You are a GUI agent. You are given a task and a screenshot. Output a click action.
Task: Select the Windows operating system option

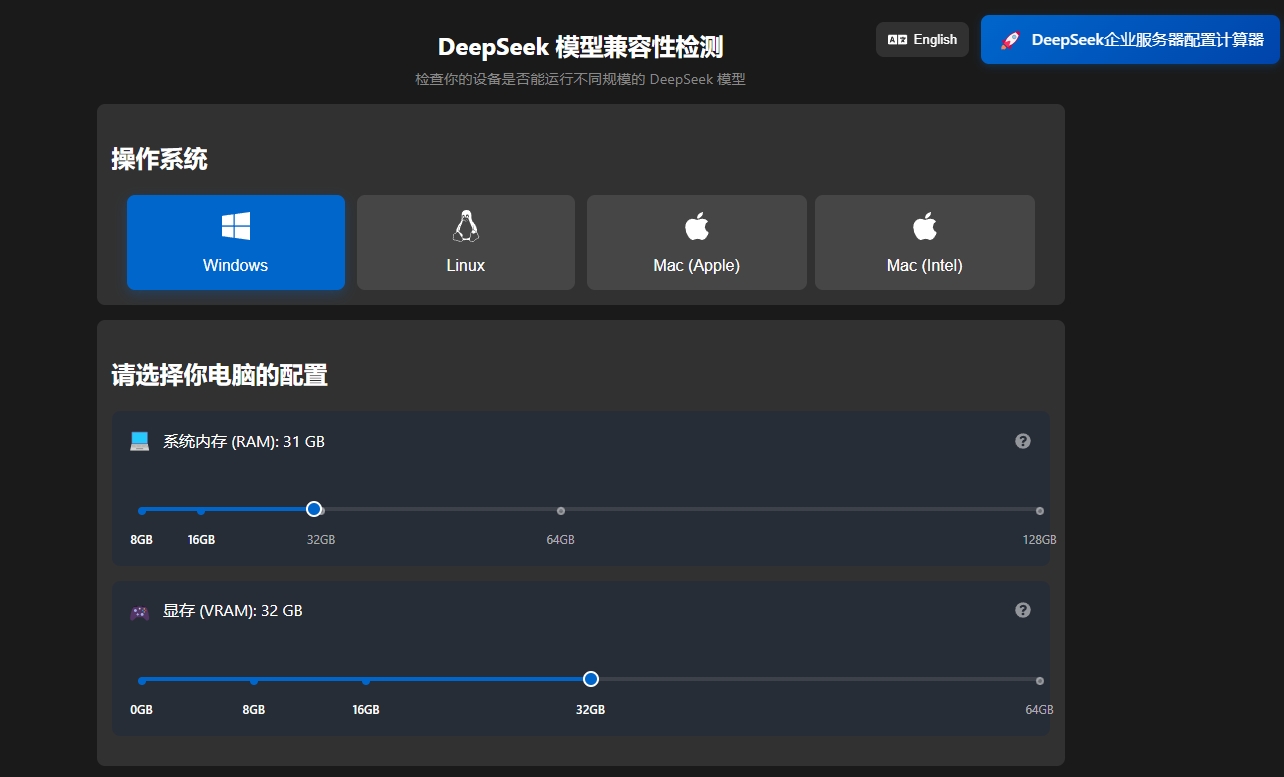[x=235, y=242]
